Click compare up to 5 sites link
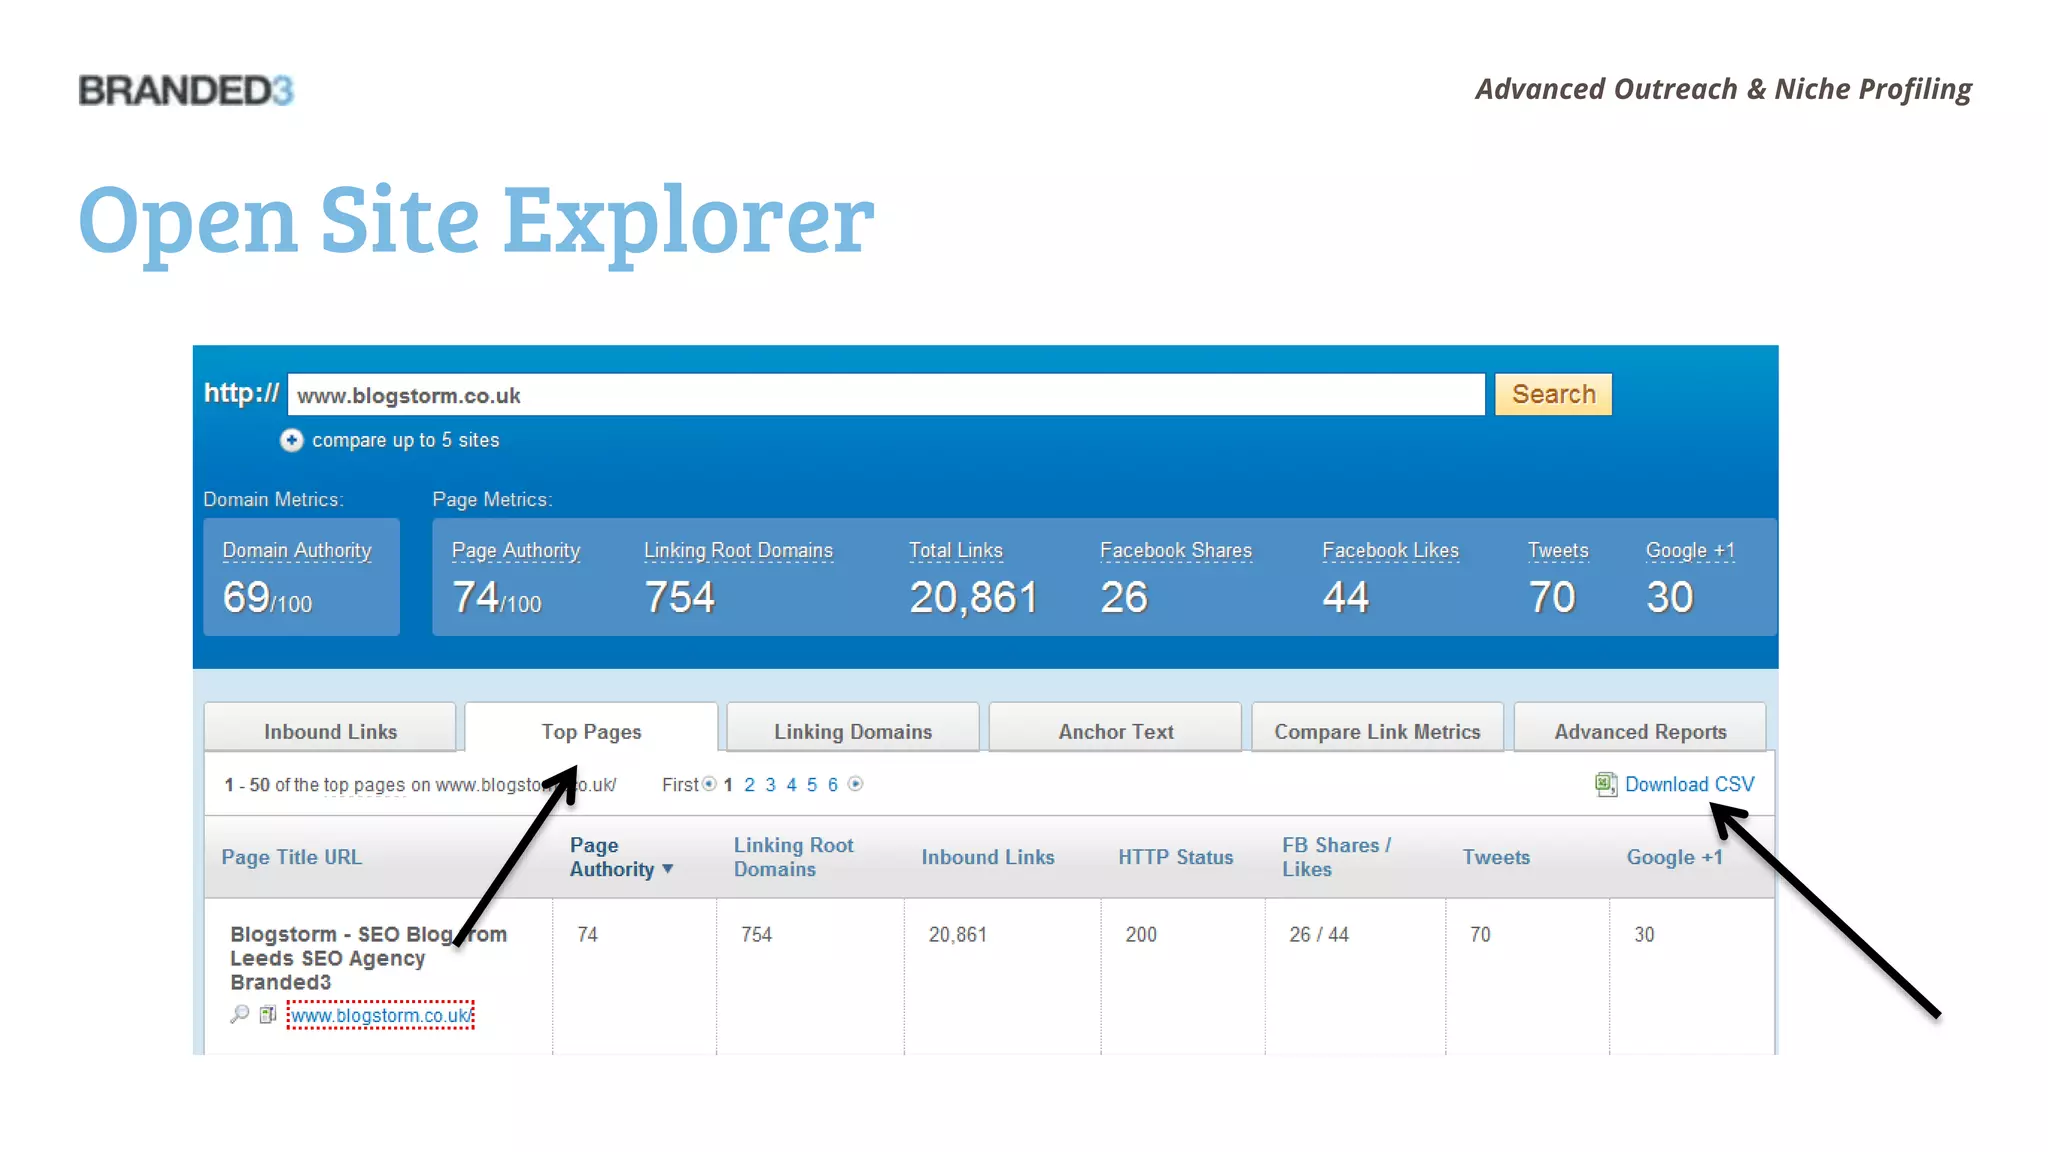The height and width of the screenshot is (1152, 2048). [405, 440]
